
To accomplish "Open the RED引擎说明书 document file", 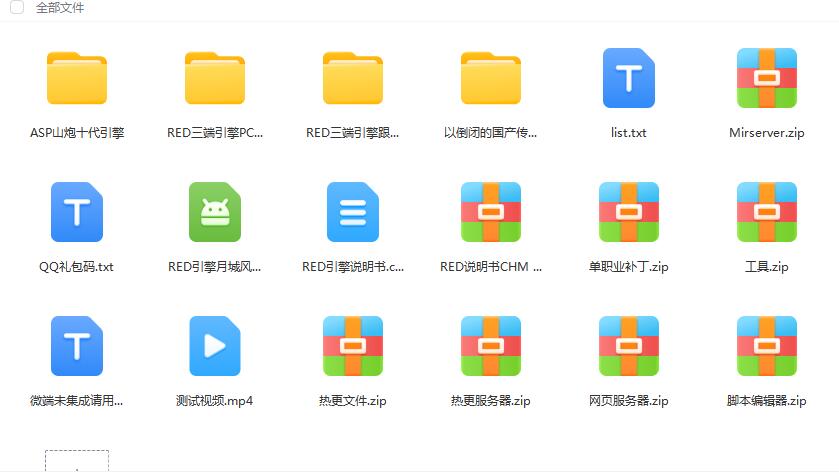I will pyautogui.click(x=353, y=212).
